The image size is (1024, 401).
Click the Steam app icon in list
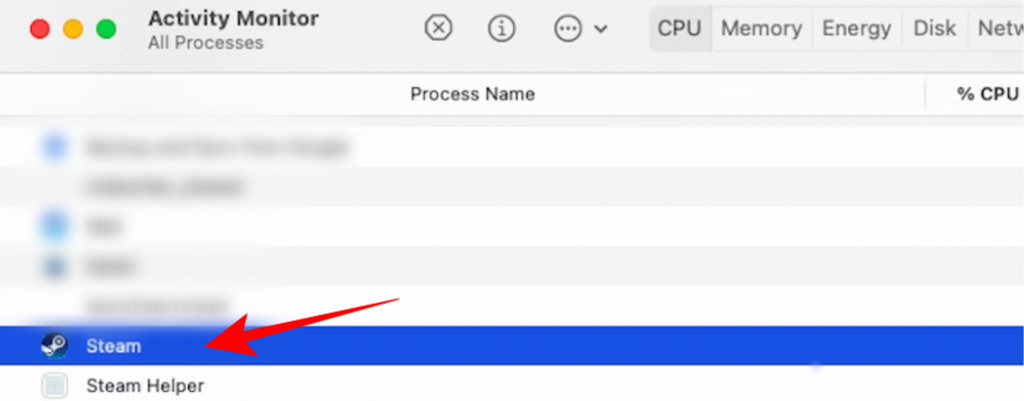coord(54,346)
